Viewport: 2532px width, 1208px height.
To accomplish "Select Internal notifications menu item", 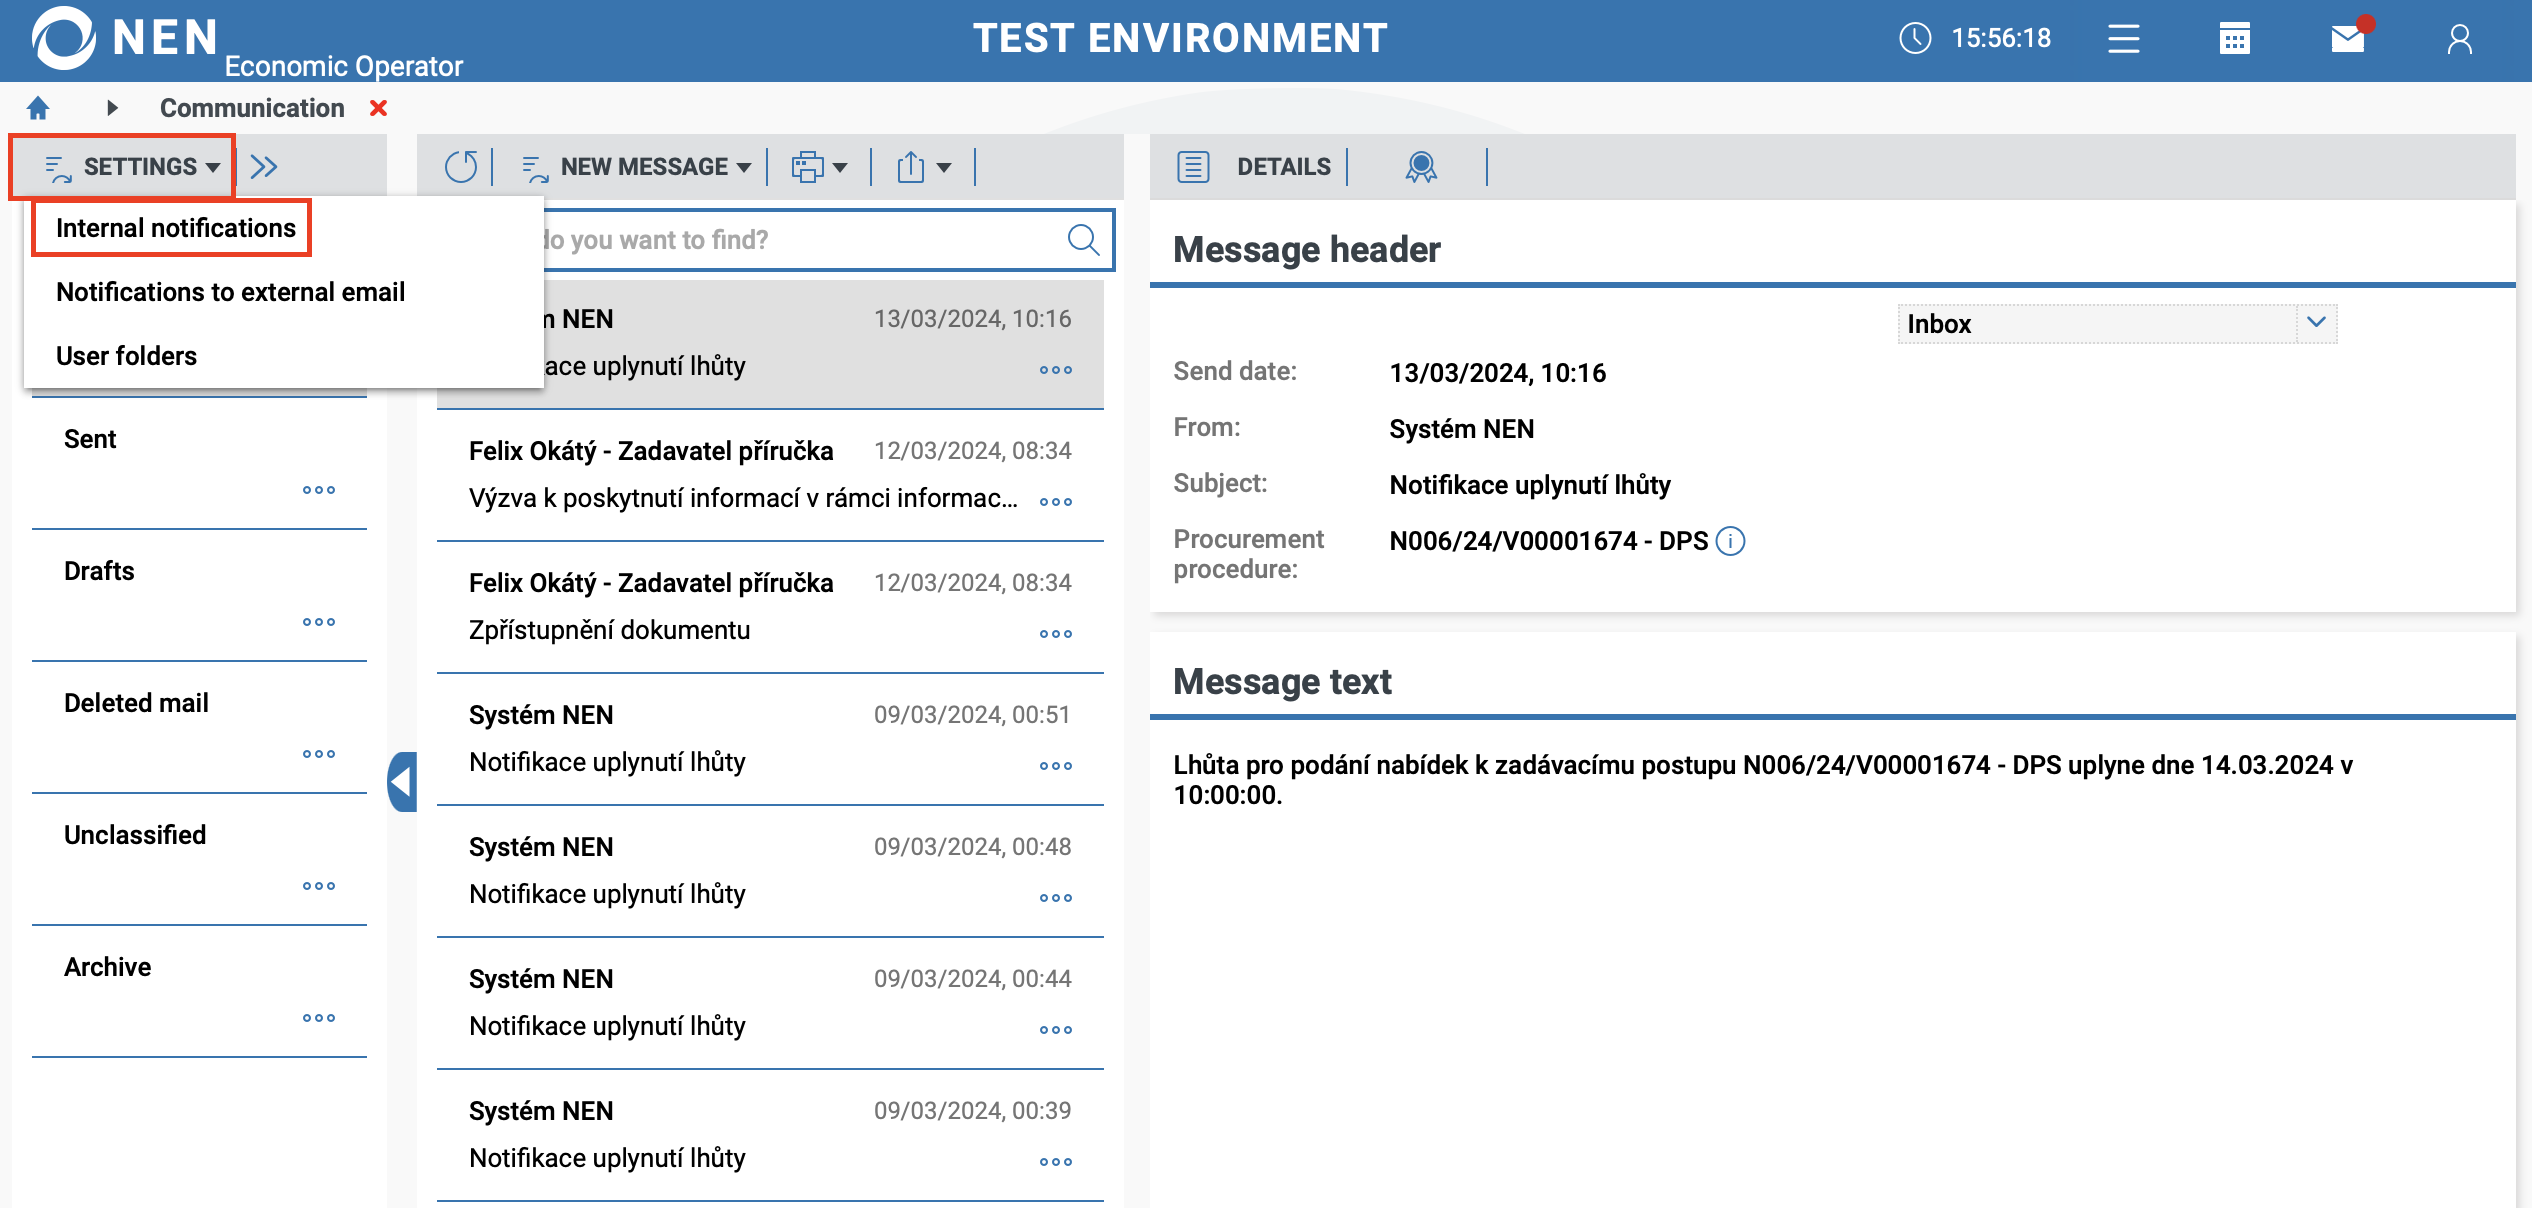I will pos(175,228).
